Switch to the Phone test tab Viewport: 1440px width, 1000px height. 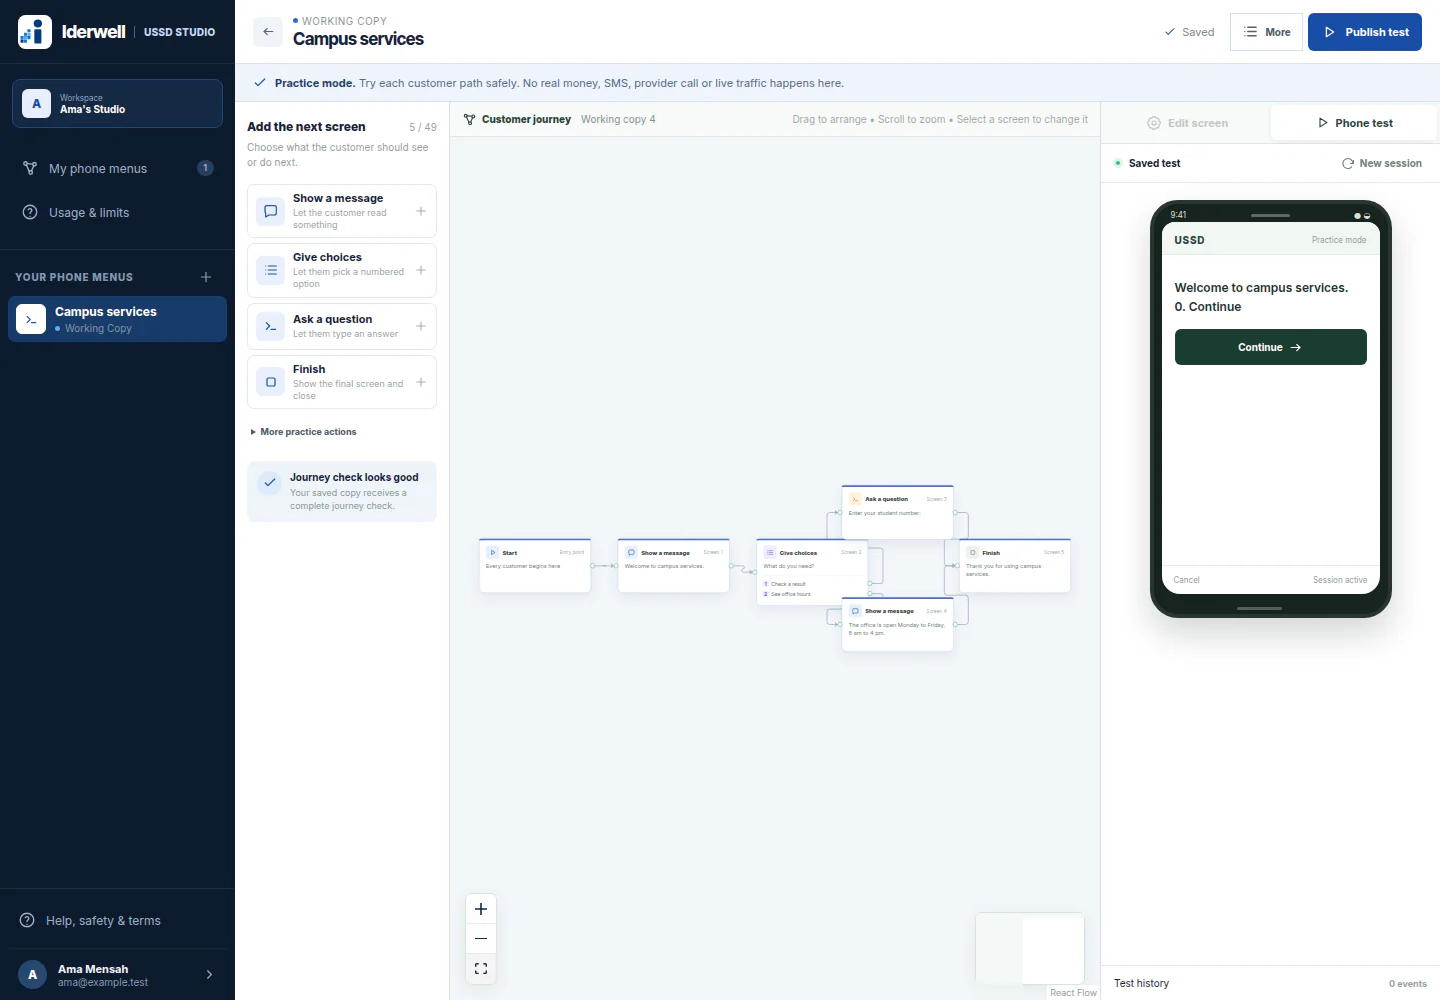coord(1354,123)
